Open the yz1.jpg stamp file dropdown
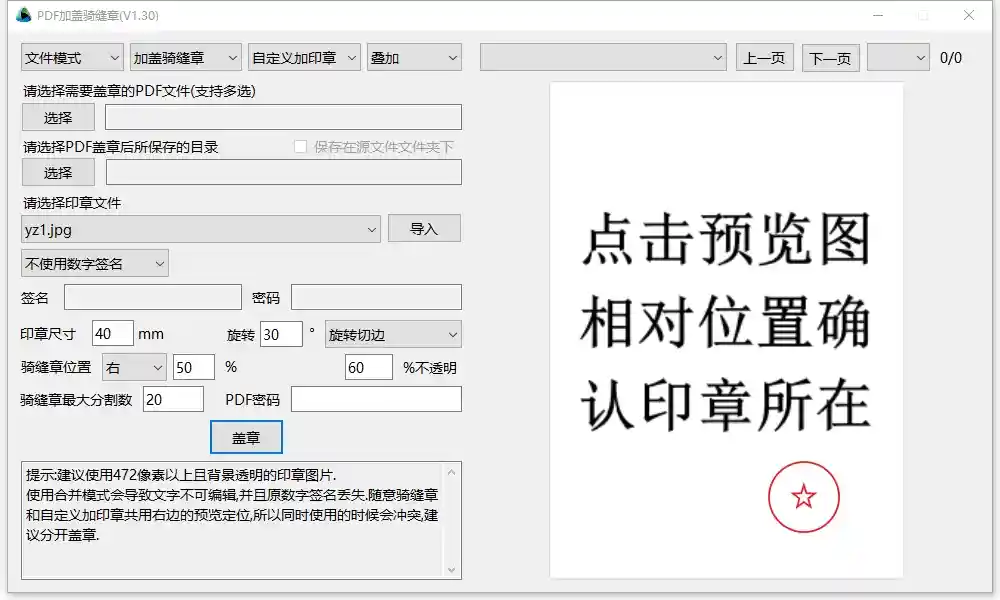This screenshot has width=1000, height=600. click(x=200, y=229)
